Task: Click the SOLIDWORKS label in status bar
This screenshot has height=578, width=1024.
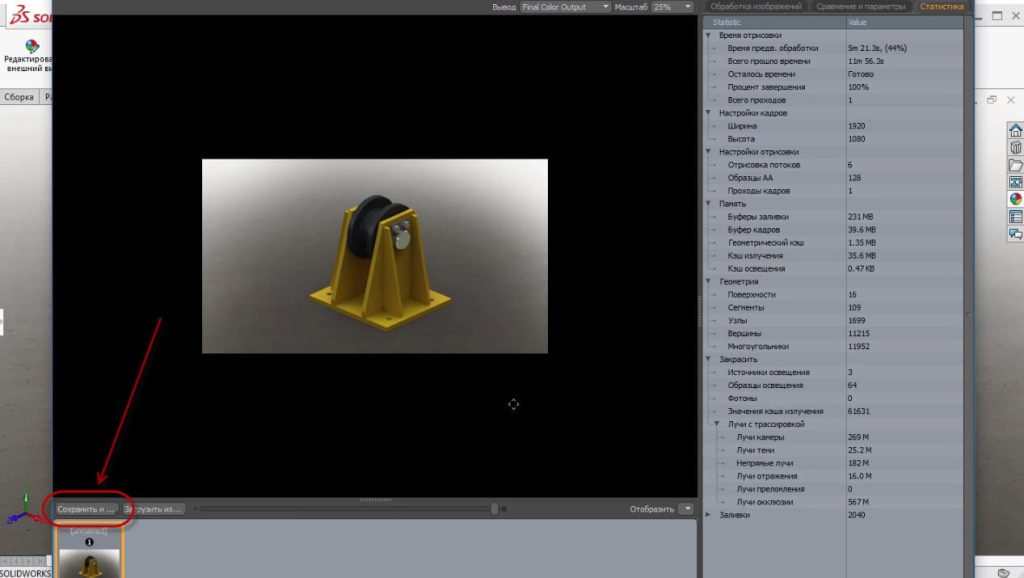Action: click(x=25, y=573)
